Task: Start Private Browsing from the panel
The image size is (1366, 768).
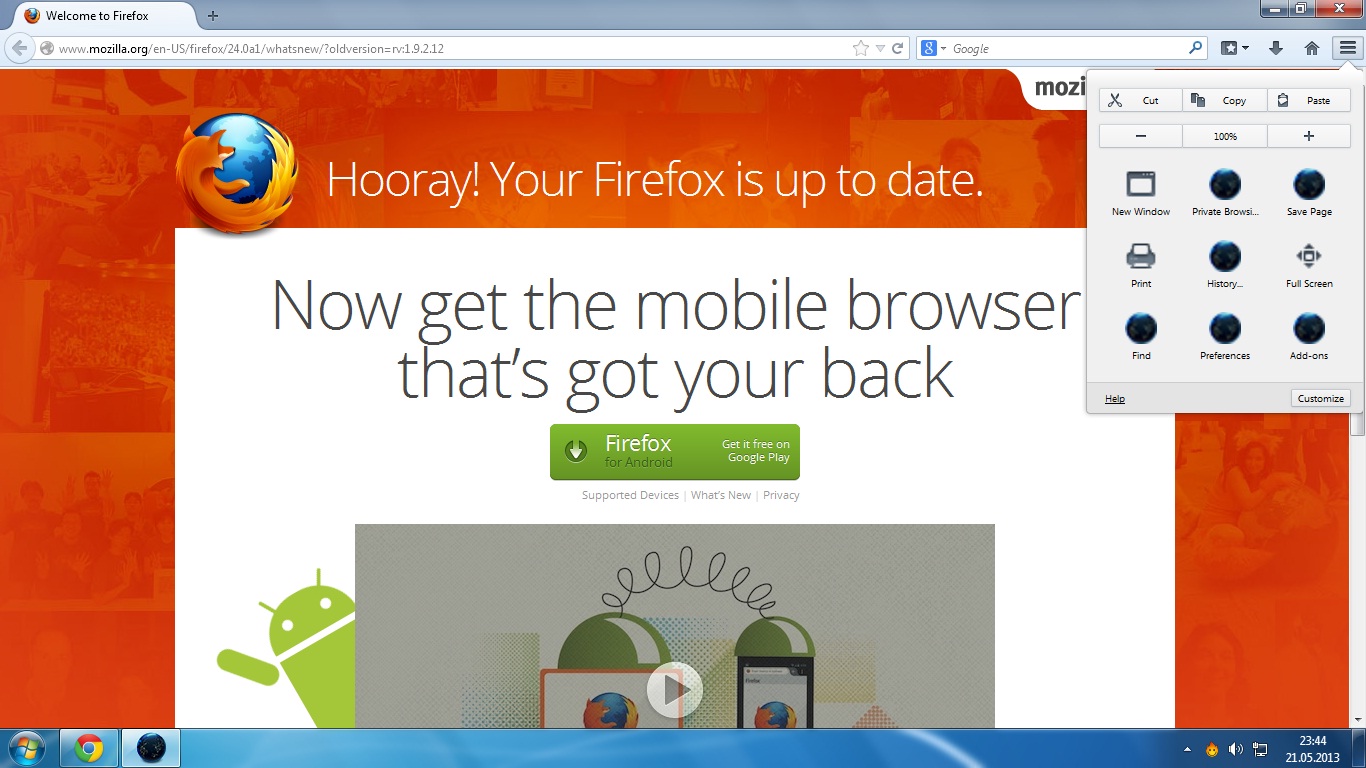Action: click(1225, 193)
